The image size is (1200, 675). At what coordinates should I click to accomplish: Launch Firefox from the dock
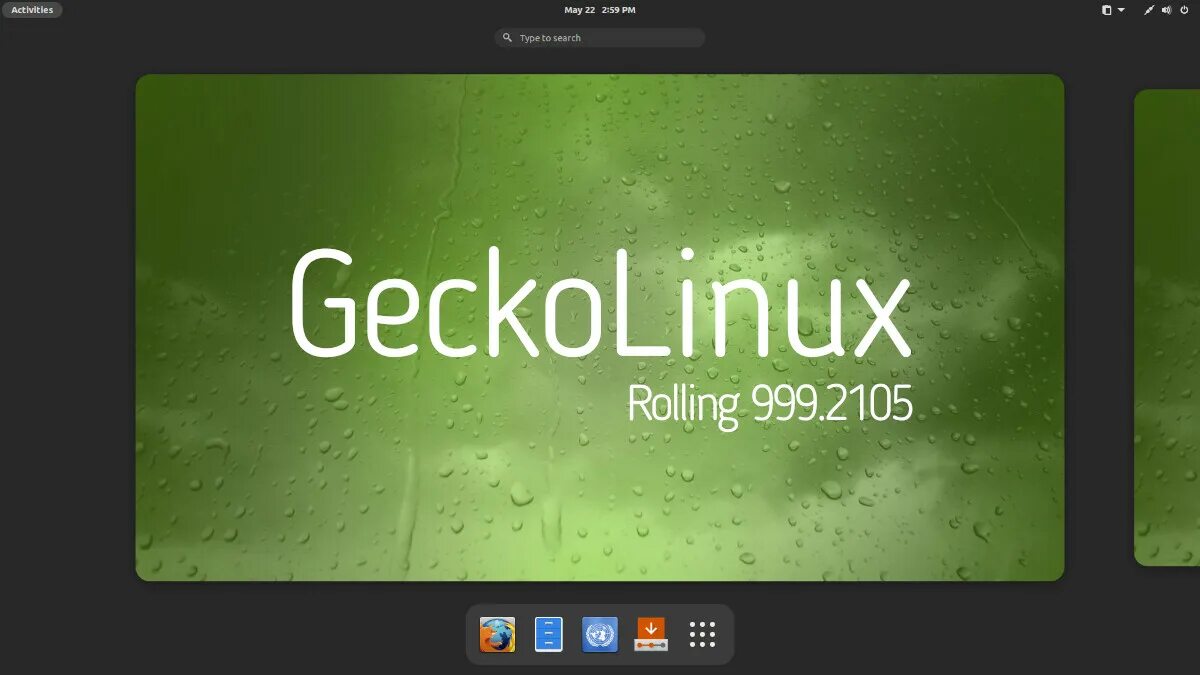point(497,634)
